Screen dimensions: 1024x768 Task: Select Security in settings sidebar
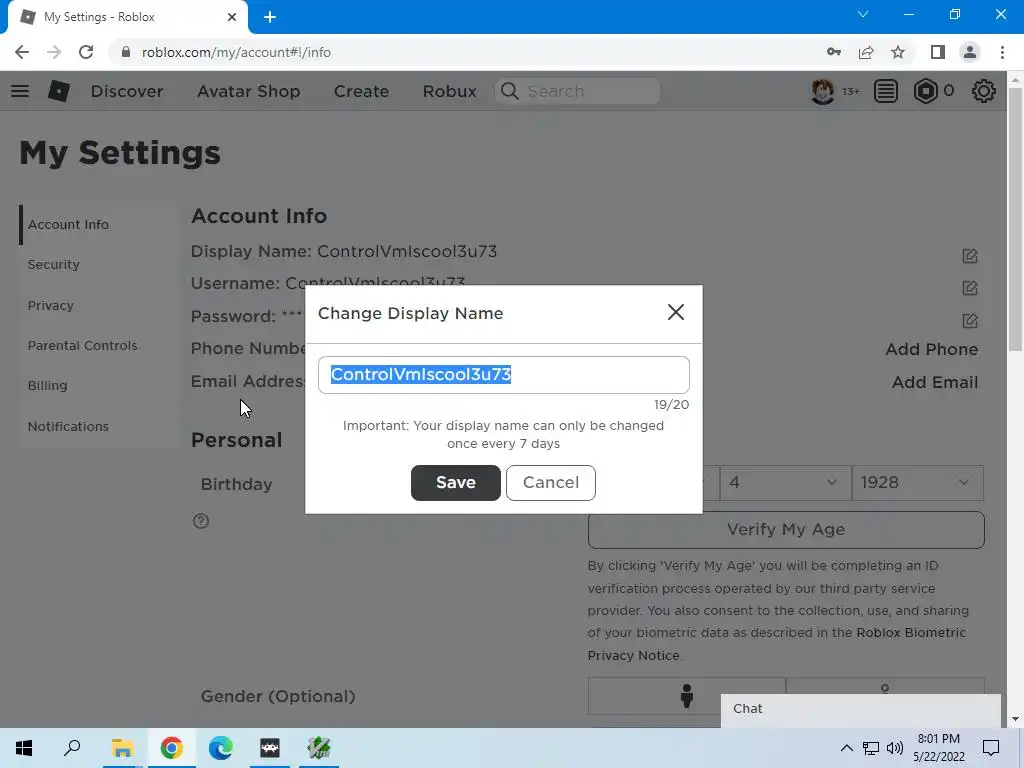[x=54, y=264]
